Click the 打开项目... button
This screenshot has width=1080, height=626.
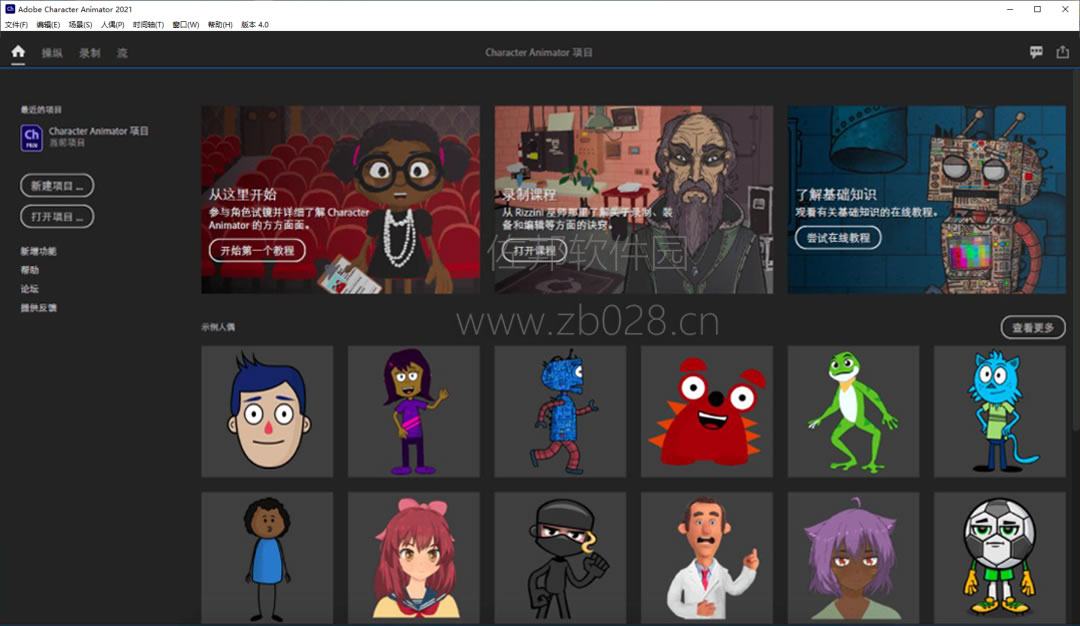[57, 216]
